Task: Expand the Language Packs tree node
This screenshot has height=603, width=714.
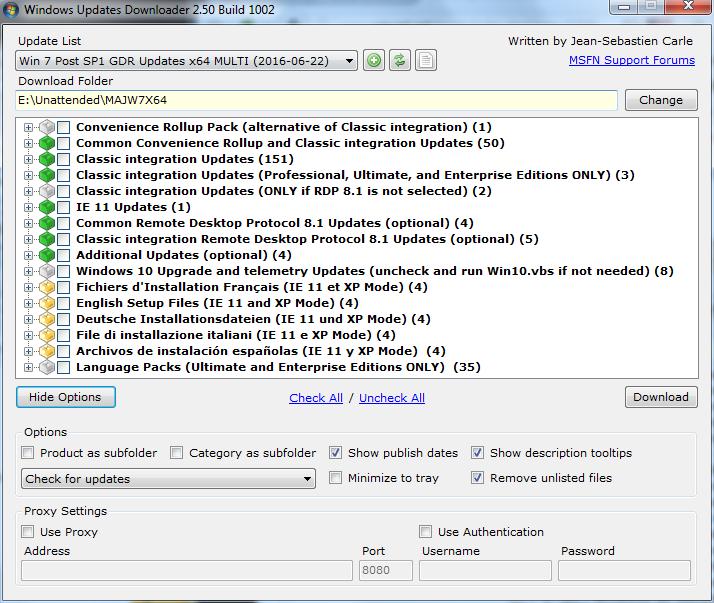Action: tap(29, 368)
